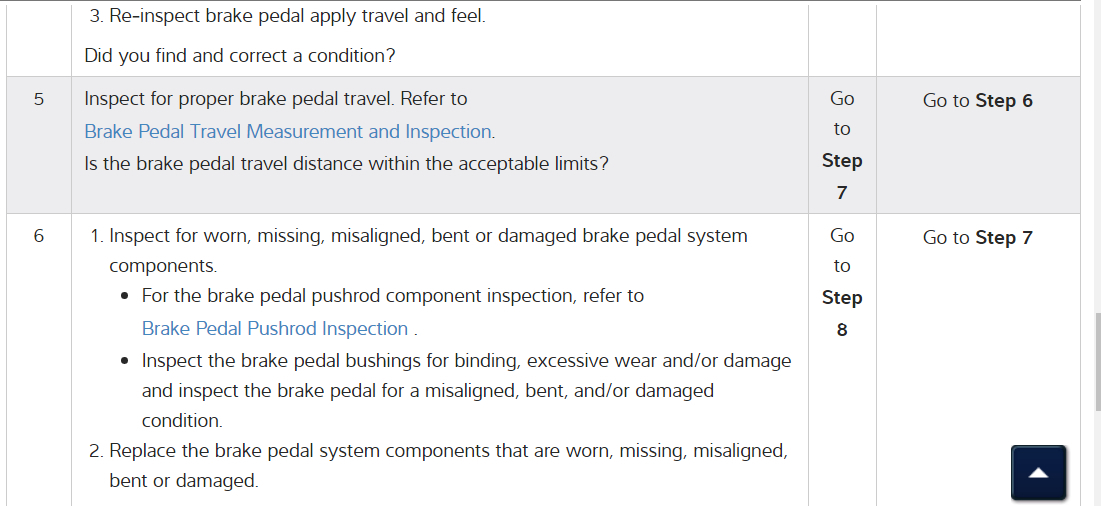Click 'For the brake pedal pushrod component inspection' text

(393, 296)
